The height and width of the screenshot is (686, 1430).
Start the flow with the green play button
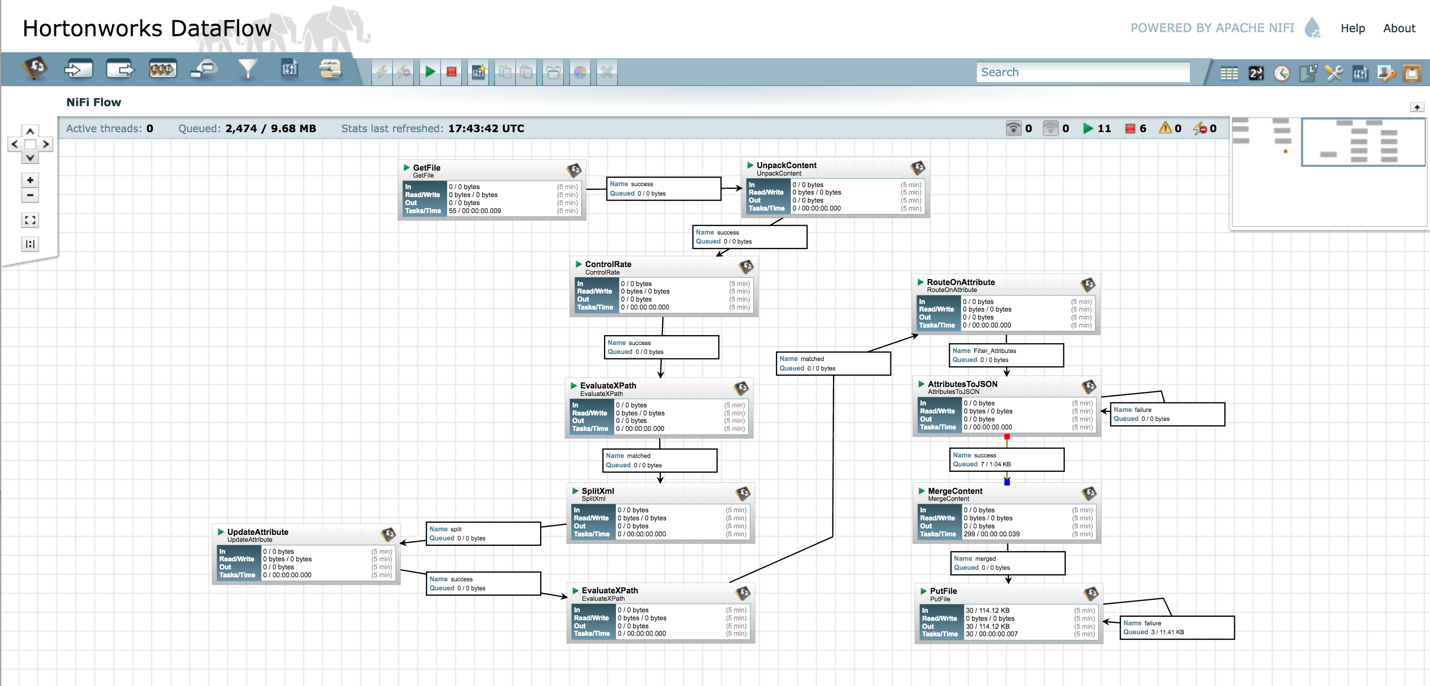pos(430,71)
